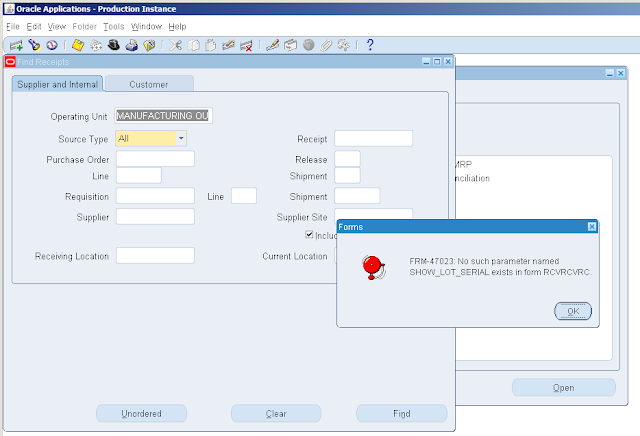The height and width of the screenshot is (436, 640).
Task: Select the Supplier and Internal tab
Action: [58, 84]
